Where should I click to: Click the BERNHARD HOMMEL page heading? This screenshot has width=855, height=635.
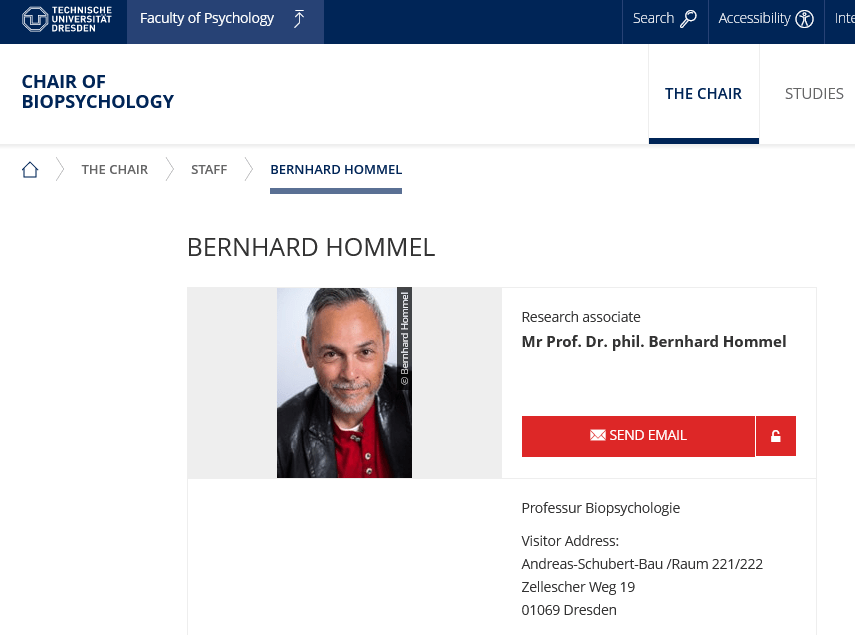pyautogui.click(x=311, y=248)
